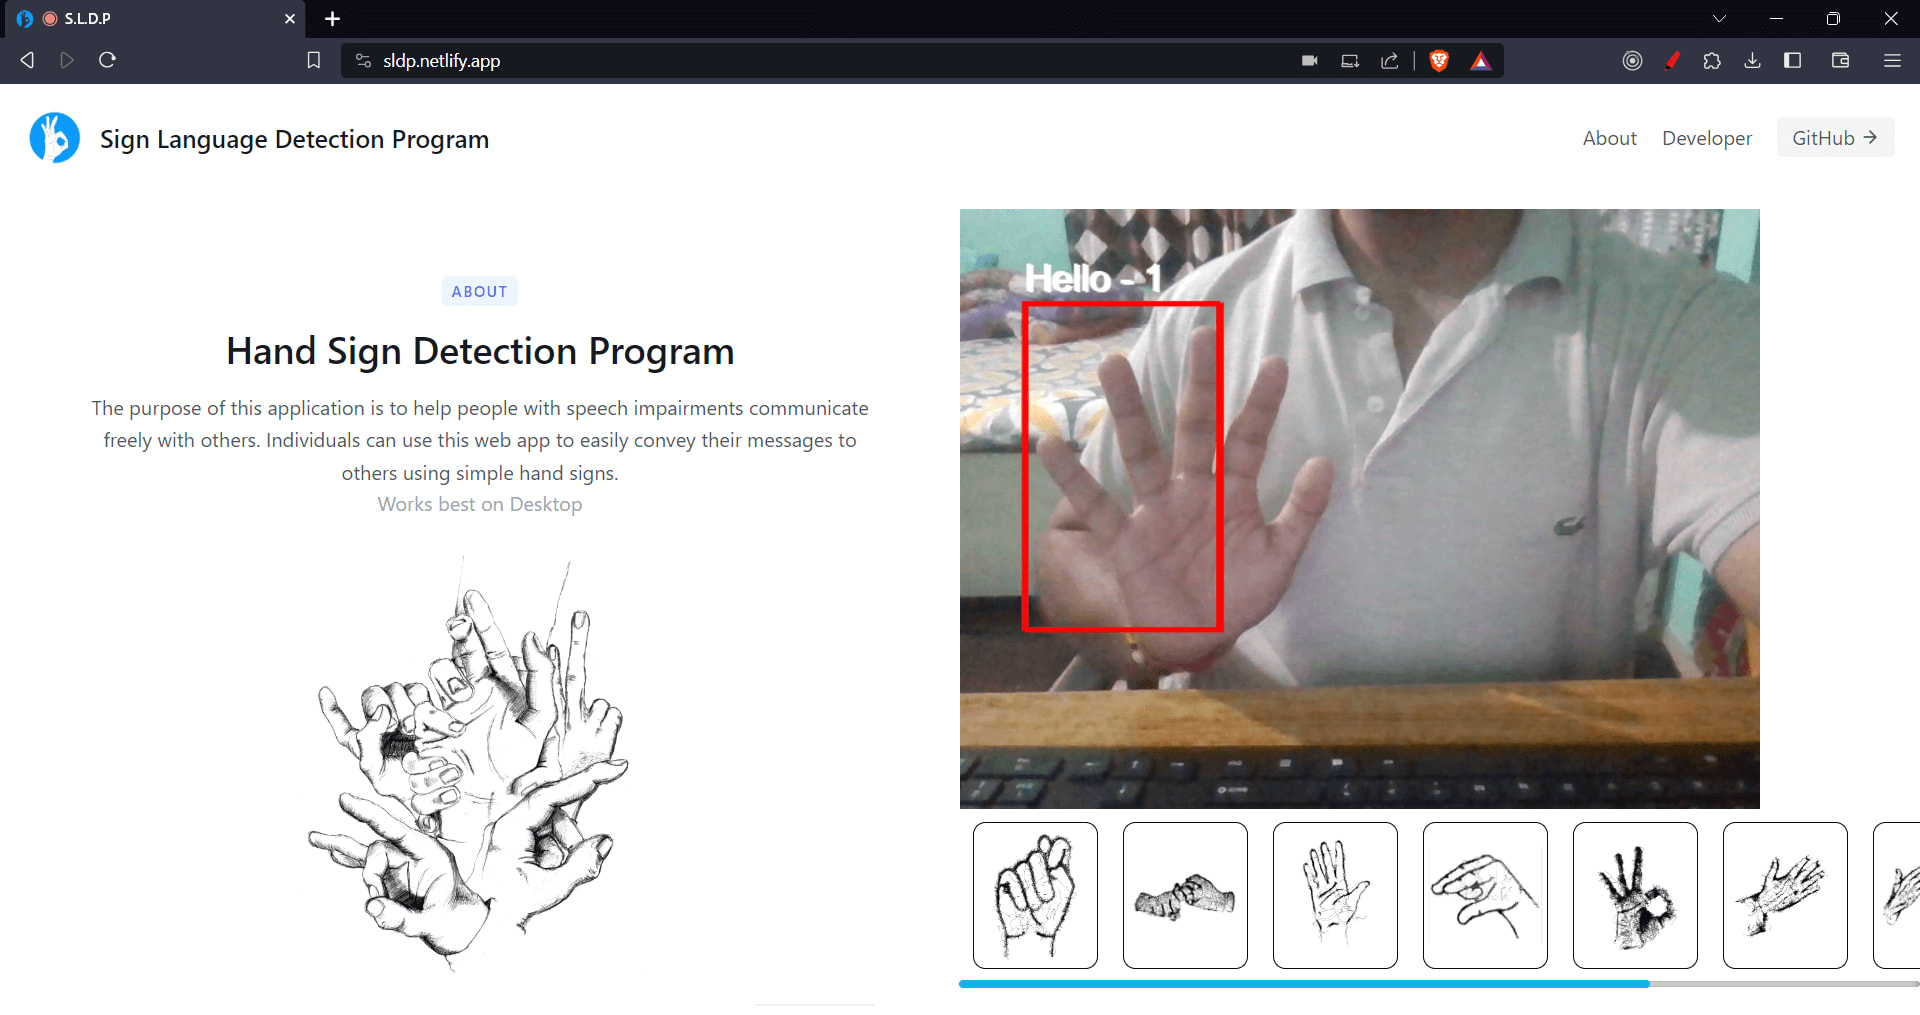Screen dimensions: 1920x1015
Task: Close the S.L.D.P tab
Action: point(290,19)
